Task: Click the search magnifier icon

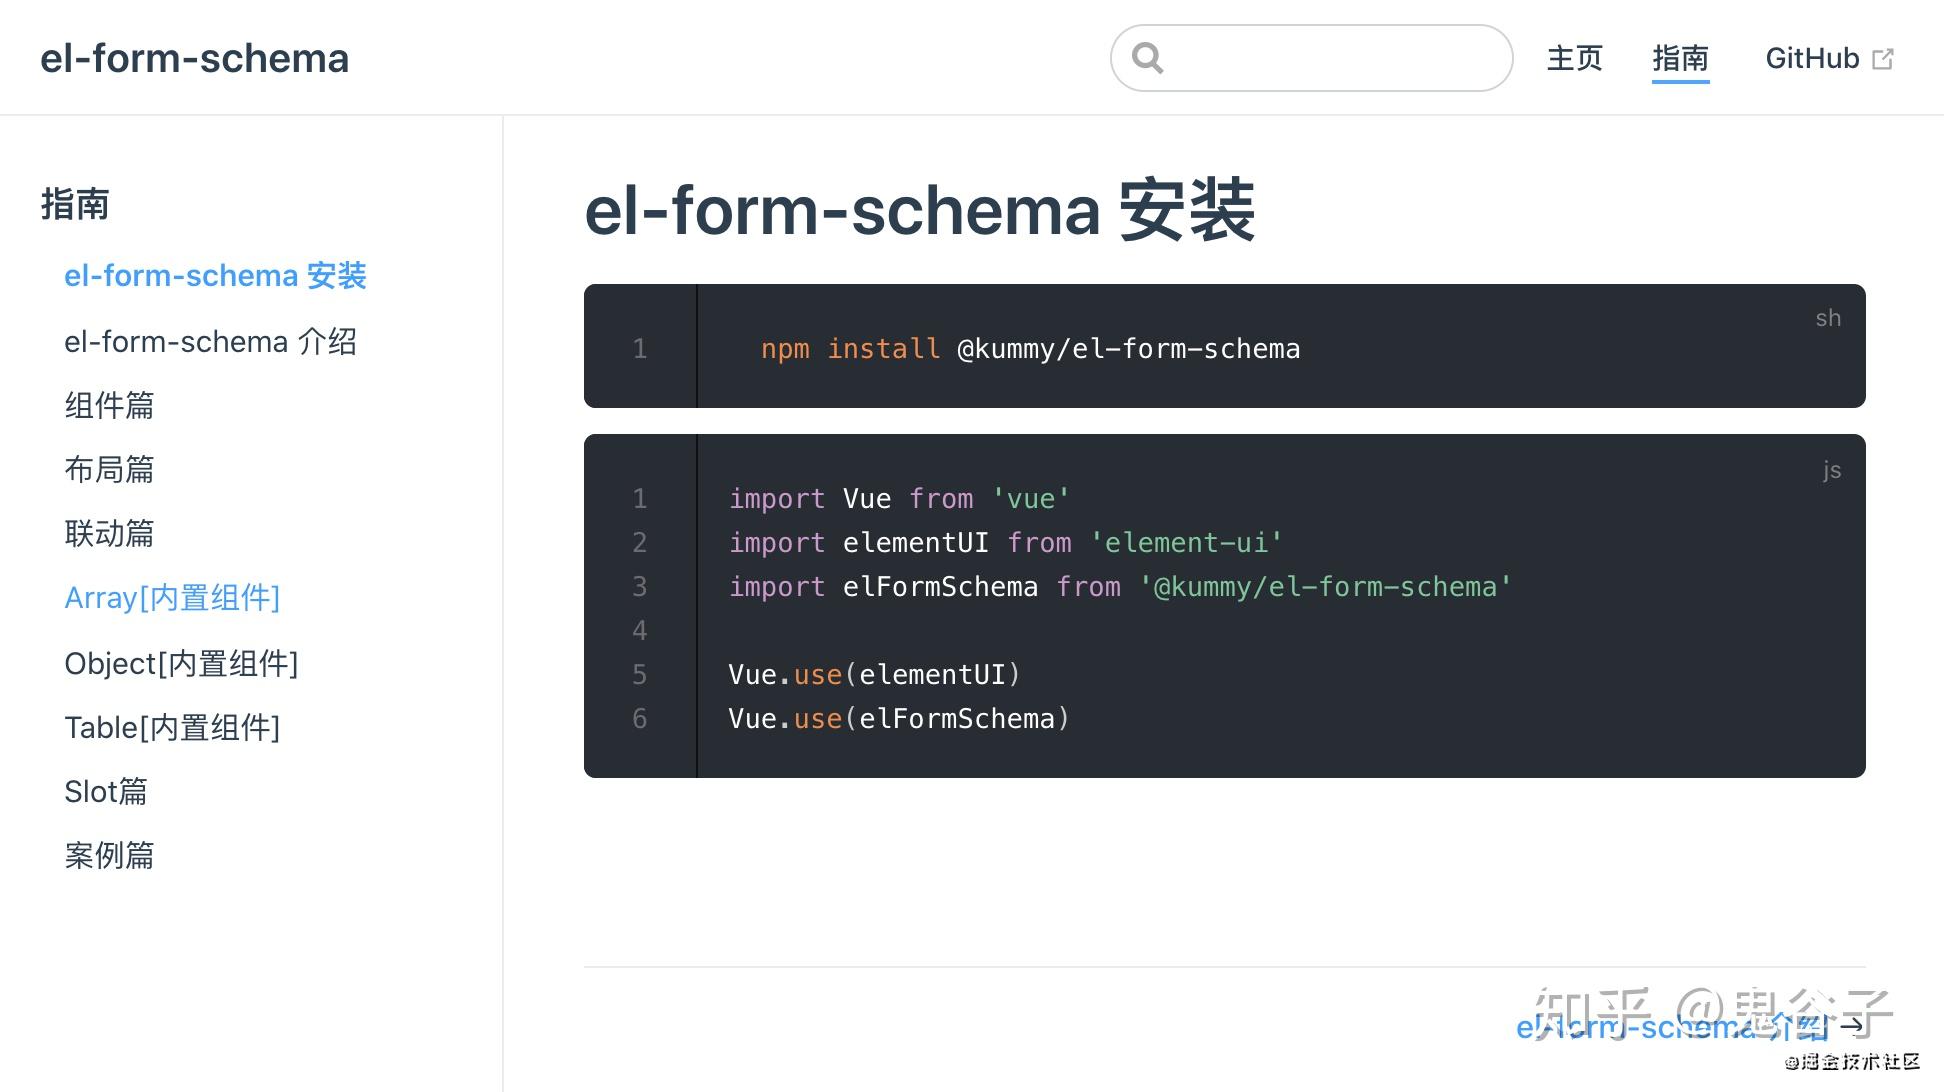Action: pos(1147,57)
